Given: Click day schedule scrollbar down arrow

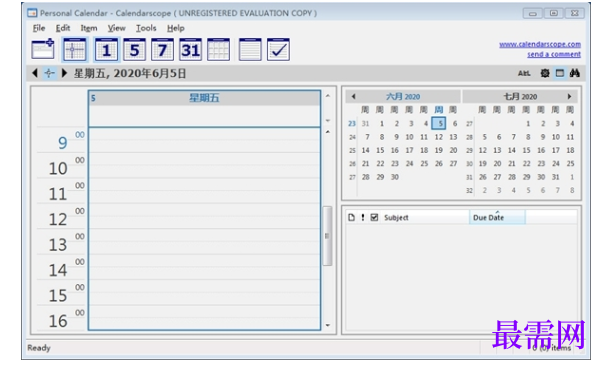Looking at the screenshot, I should 328,325.
